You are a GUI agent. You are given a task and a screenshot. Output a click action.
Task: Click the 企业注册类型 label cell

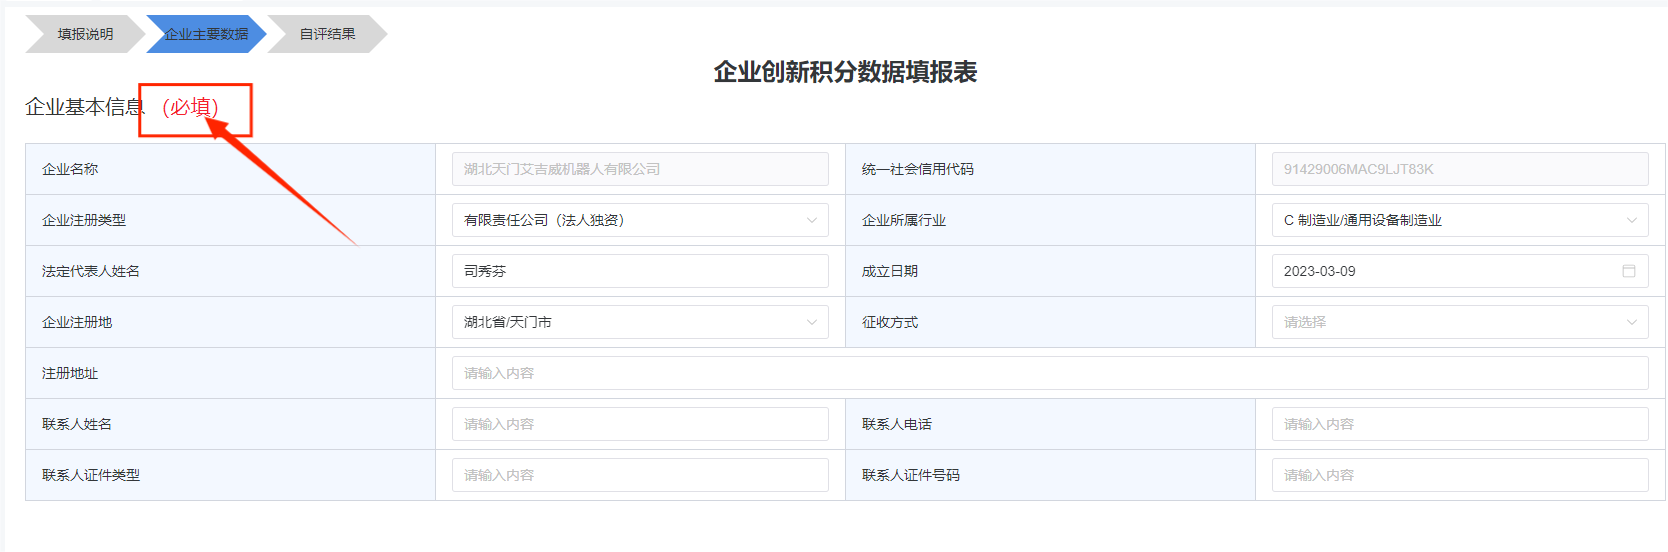pos(231,220)
